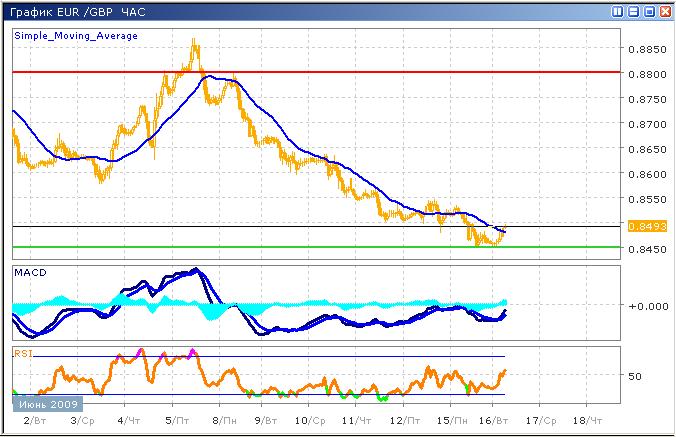Select the RSI panel label
The image size is (676, 437).
23,352
